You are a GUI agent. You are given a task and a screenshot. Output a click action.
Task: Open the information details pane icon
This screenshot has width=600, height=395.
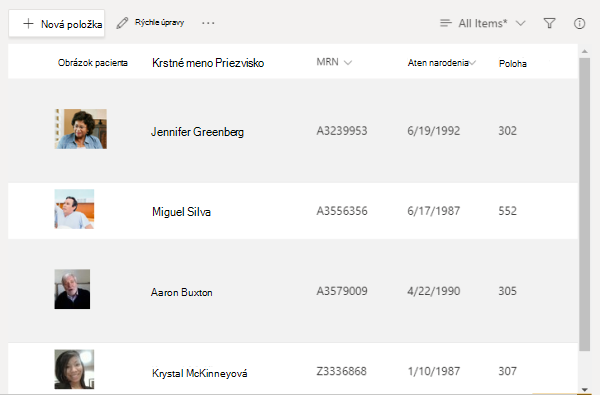click(x=579, y=23)
